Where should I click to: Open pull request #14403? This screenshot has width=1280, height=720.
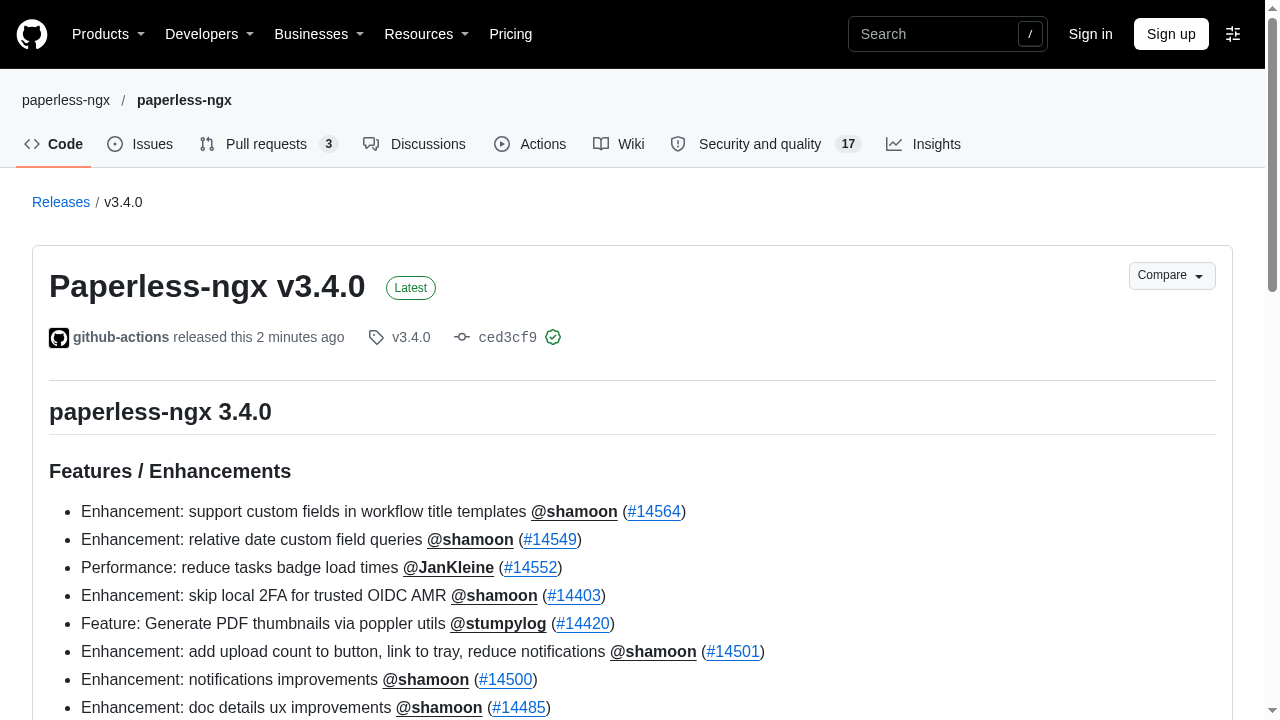coord(574,596)
